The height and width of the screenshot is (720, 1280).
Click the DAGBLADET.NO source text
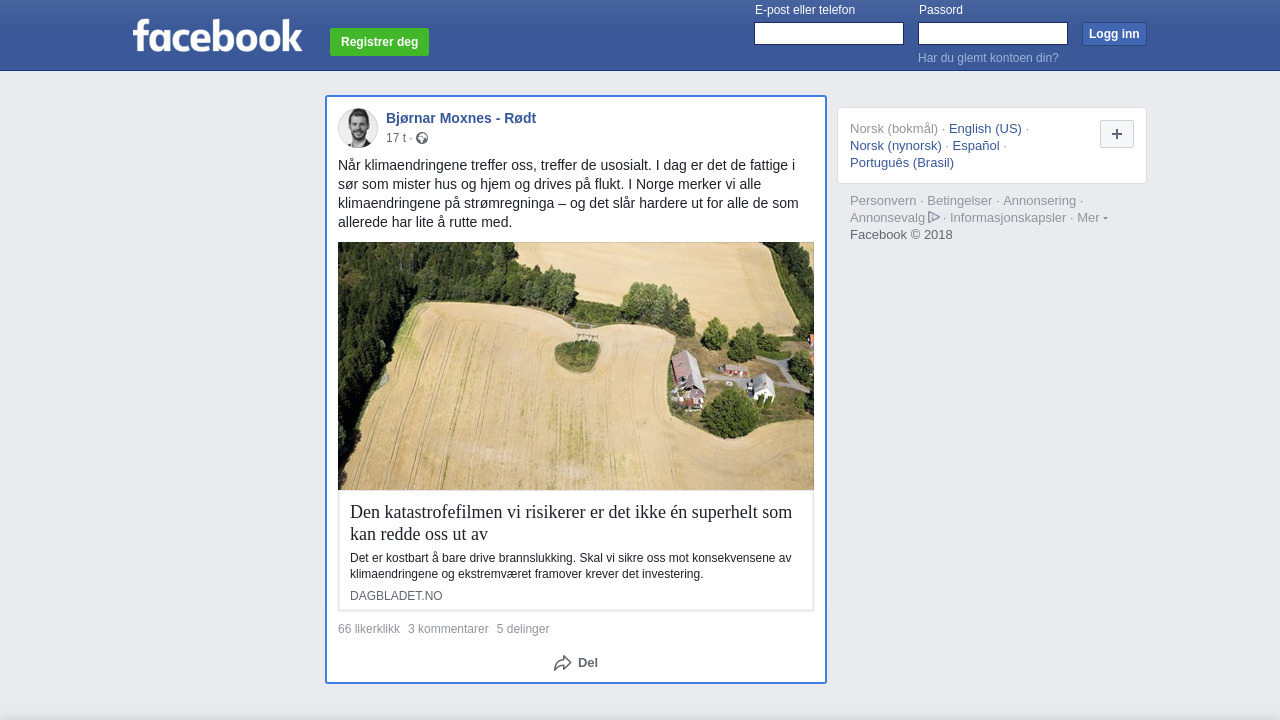coord(396,596)
